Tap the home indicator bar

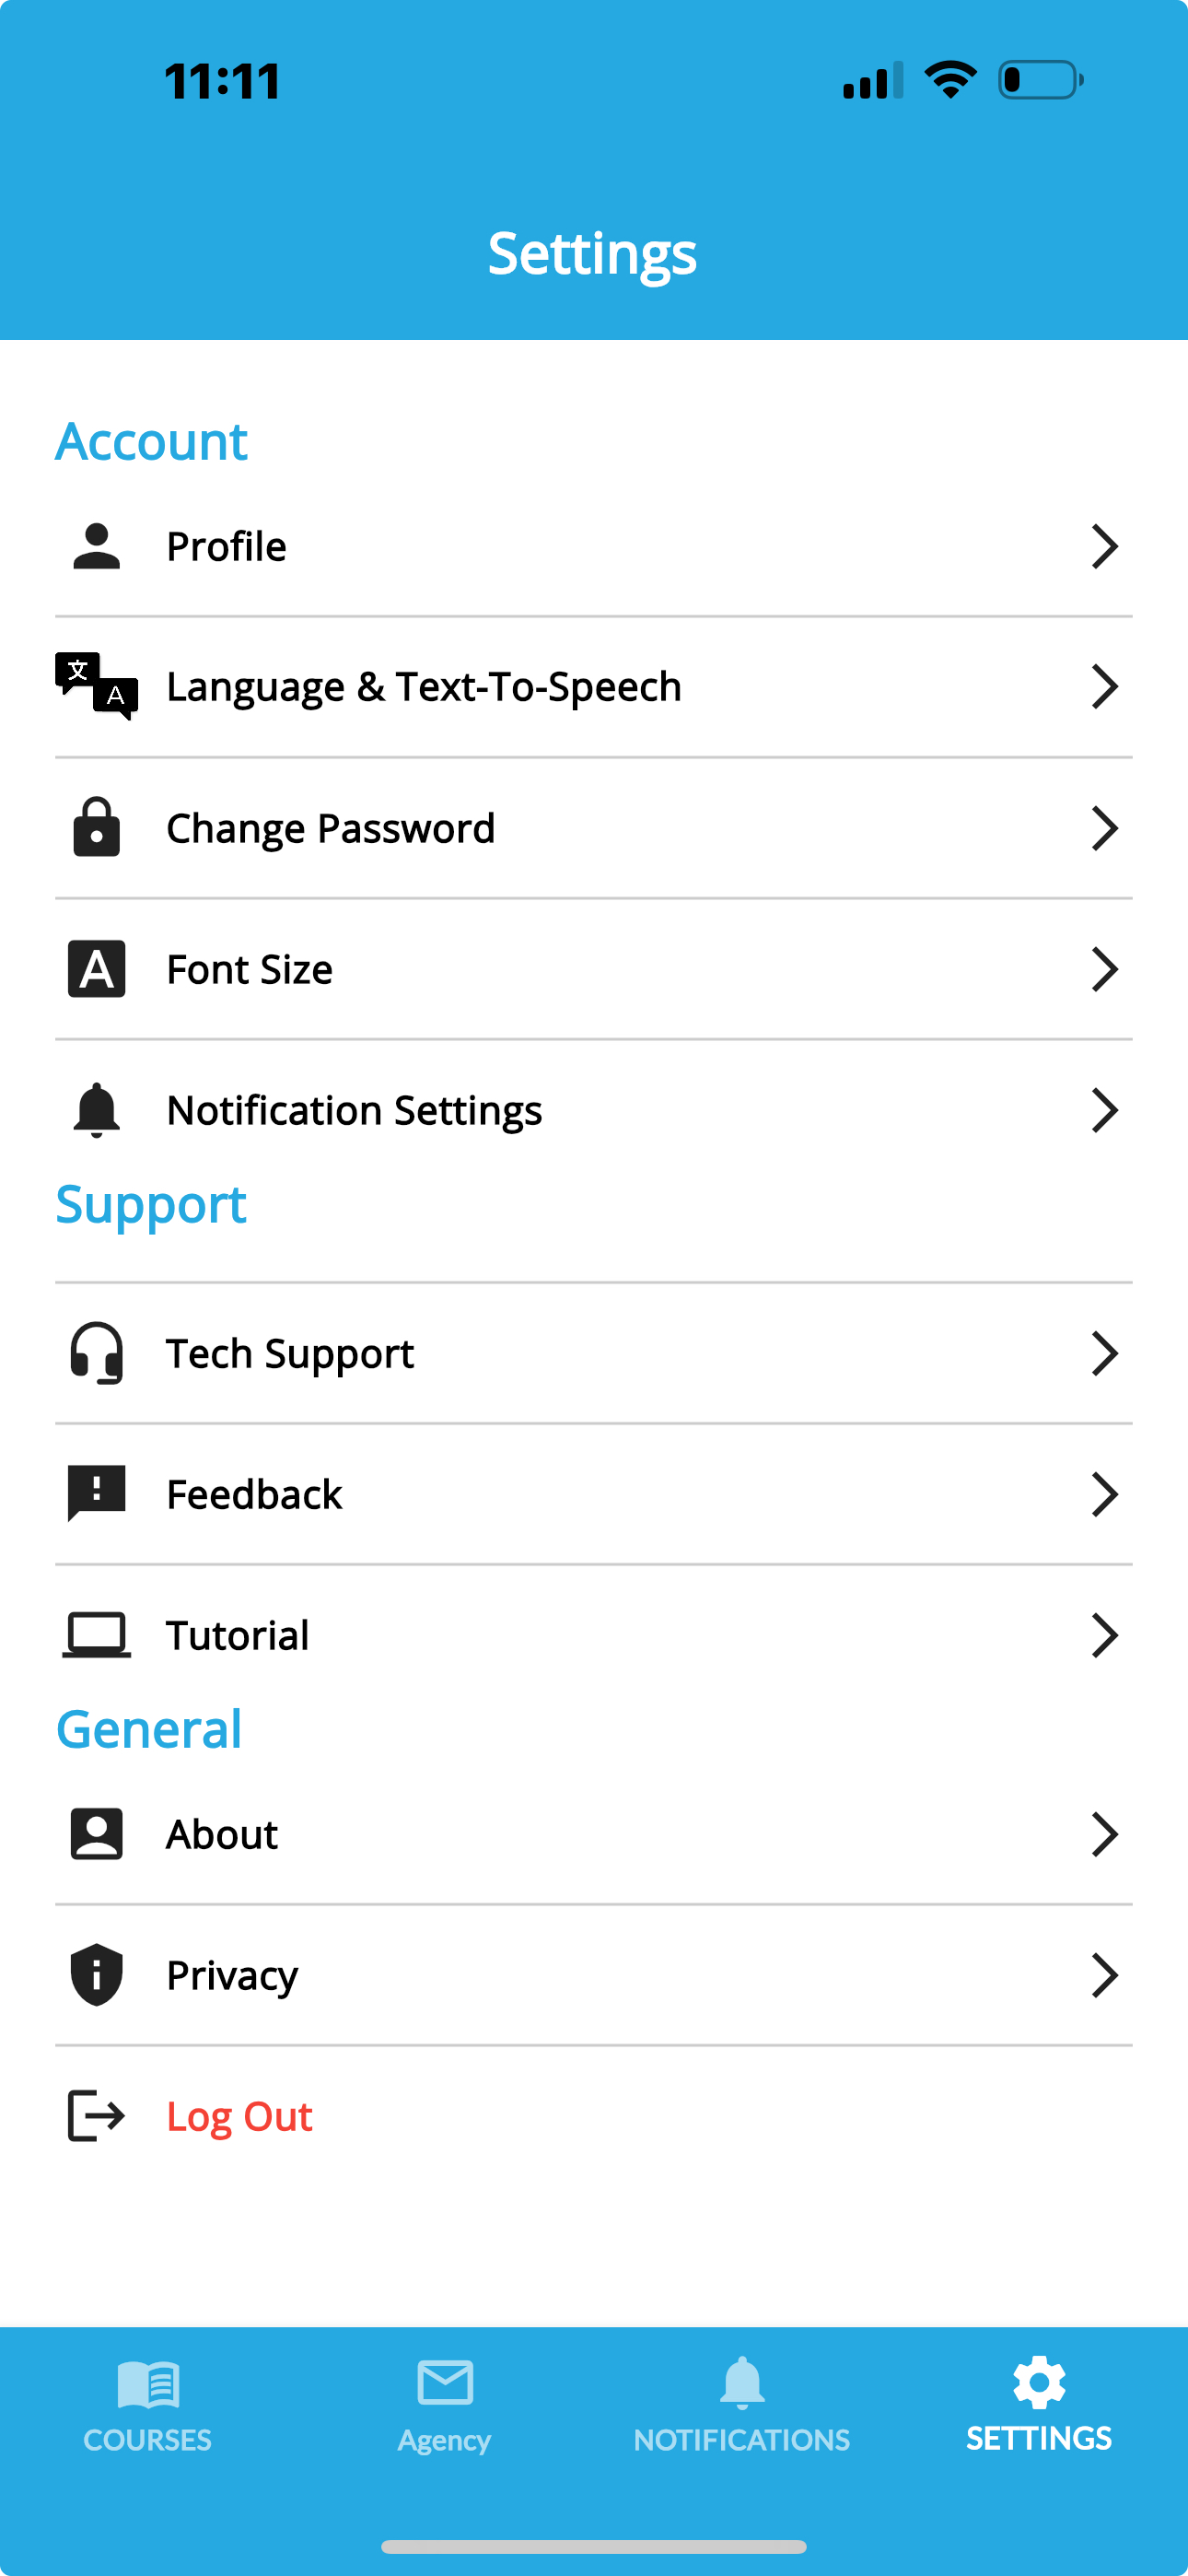click(594, 2546)
